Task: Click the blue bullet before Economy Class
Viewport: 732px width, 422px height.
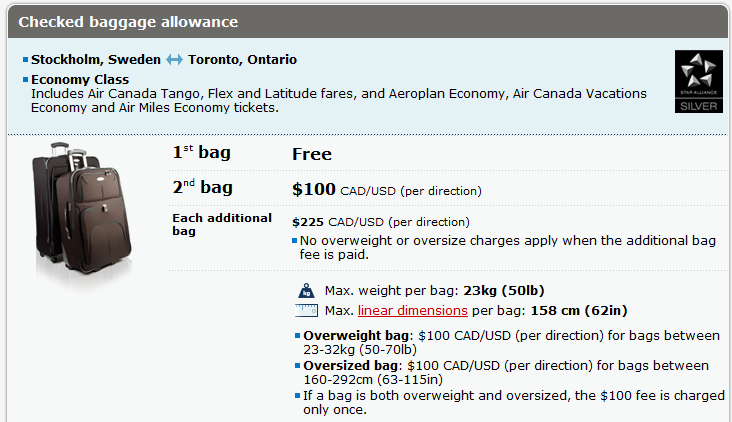Action: click(25, 79)
